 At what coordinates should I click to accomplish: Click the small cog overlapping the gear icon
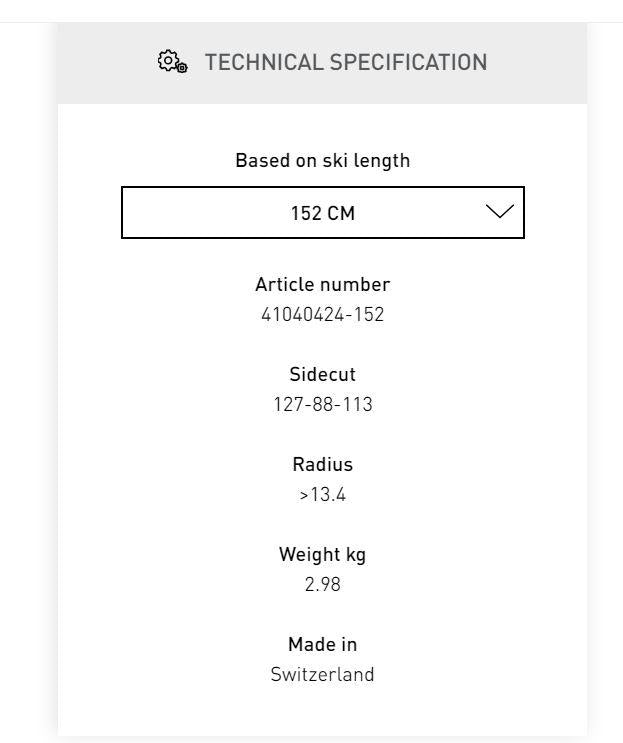click(181, 68)
